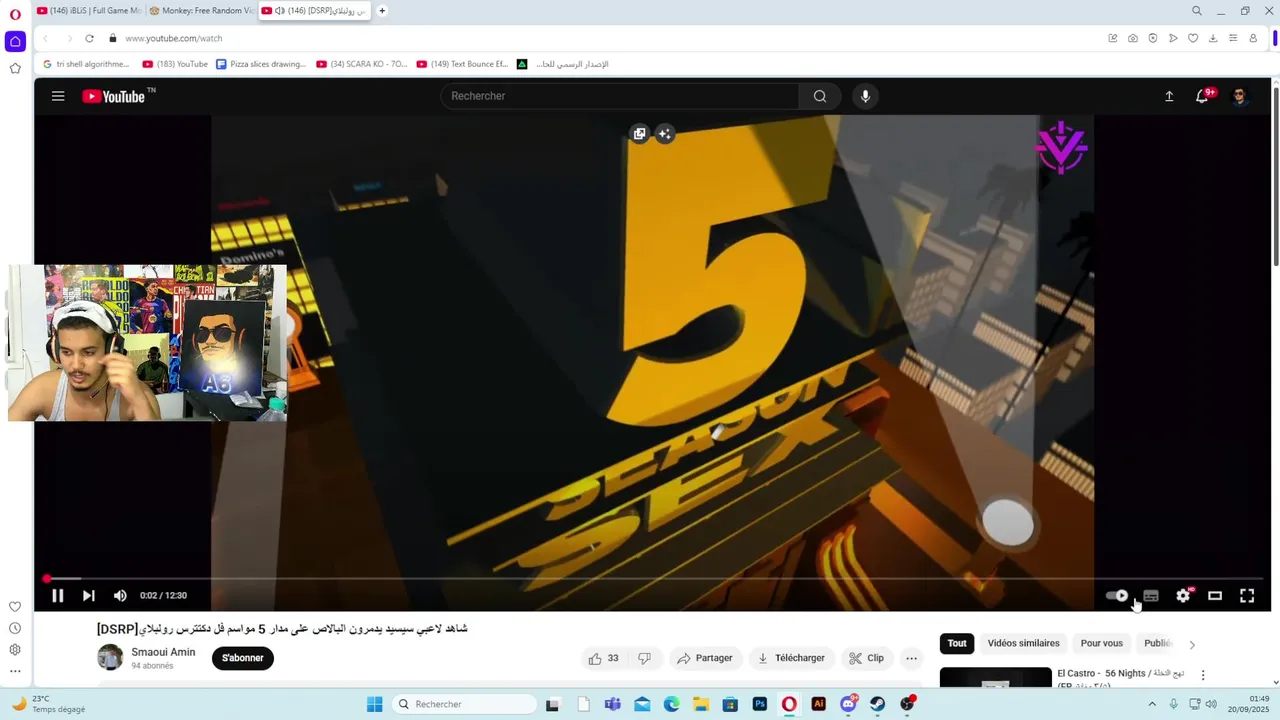
Task: Open the YouTube account avatar menu
Action: tap(1240, 96)
